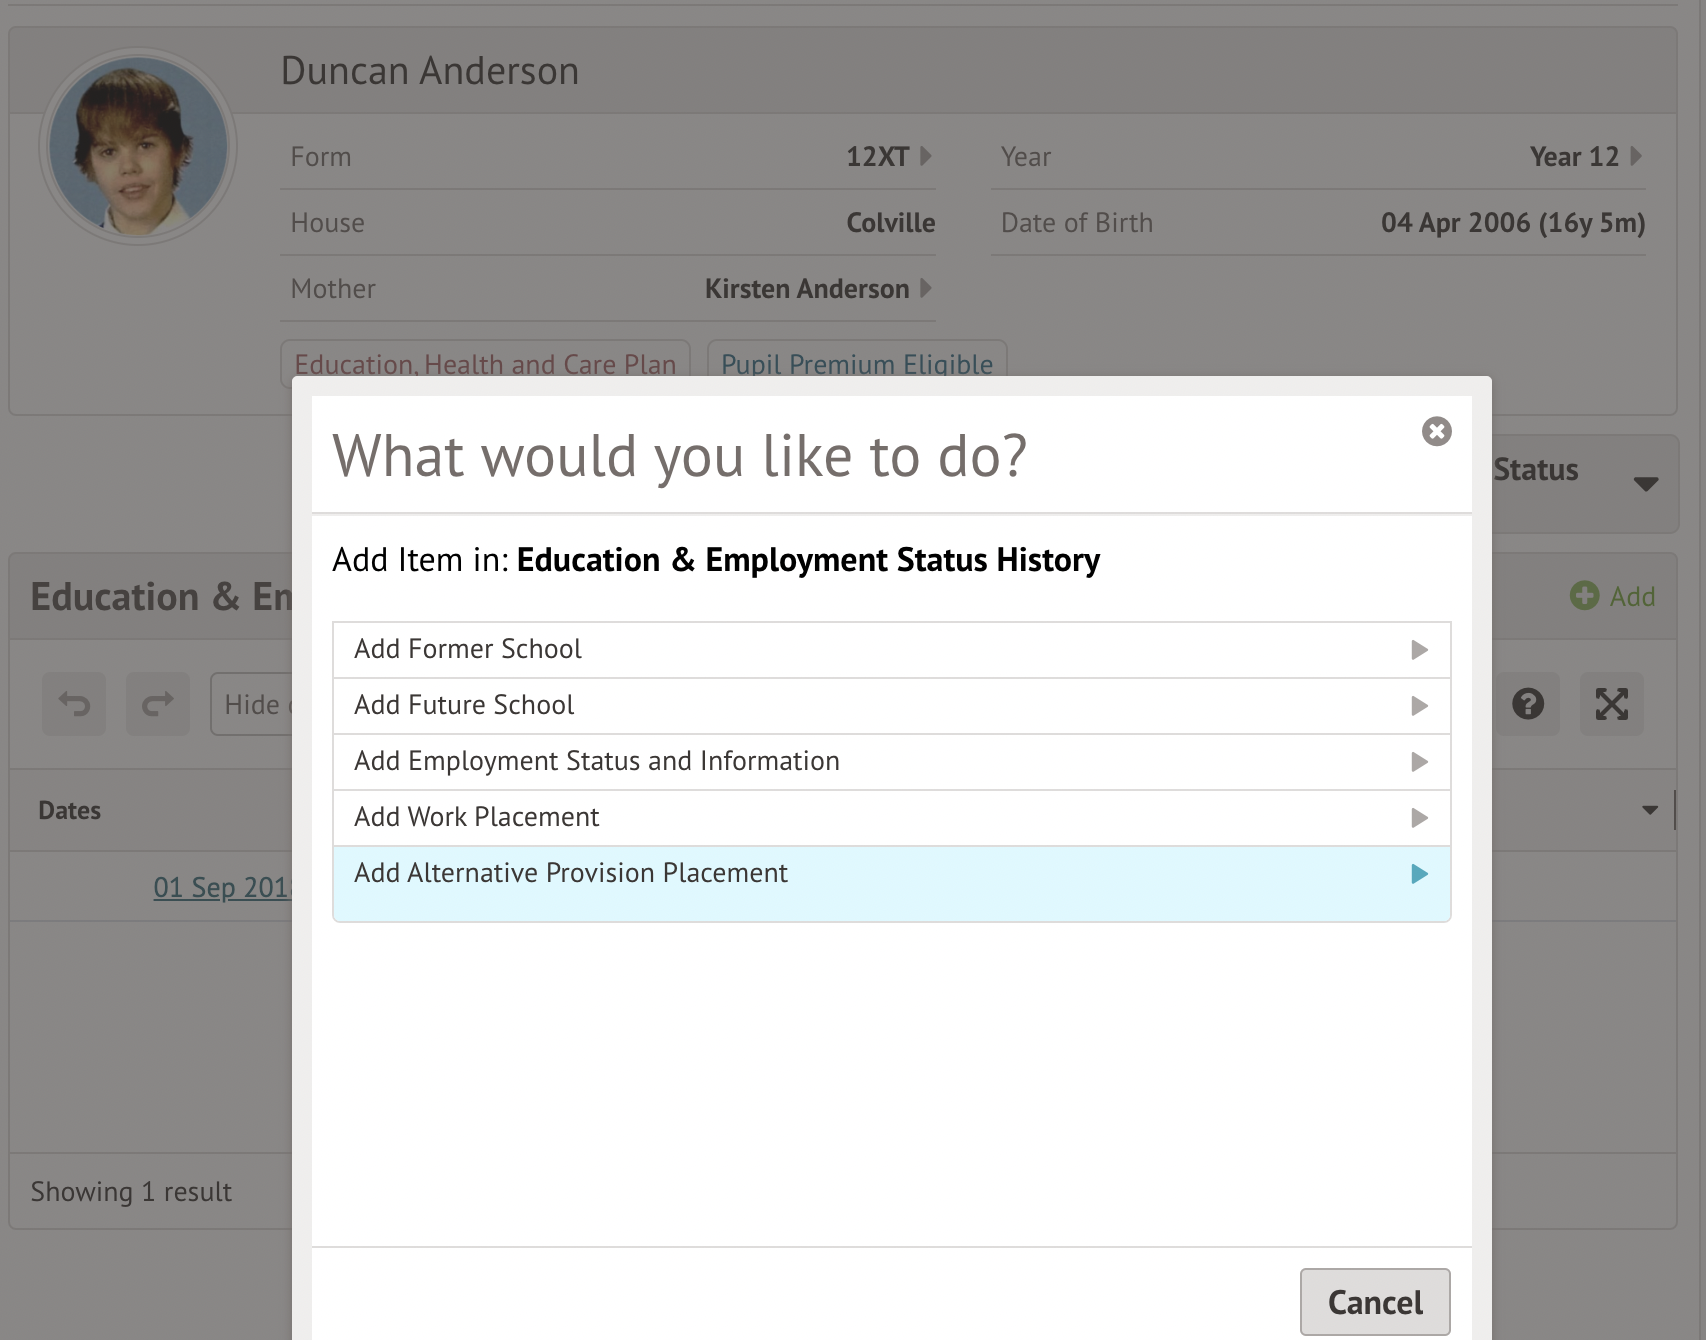Click the expand fullscreen icon
Image resolution: width=1706 pixels, height=1340 pixels.
pyautogui.click(x=1611, y=704)
